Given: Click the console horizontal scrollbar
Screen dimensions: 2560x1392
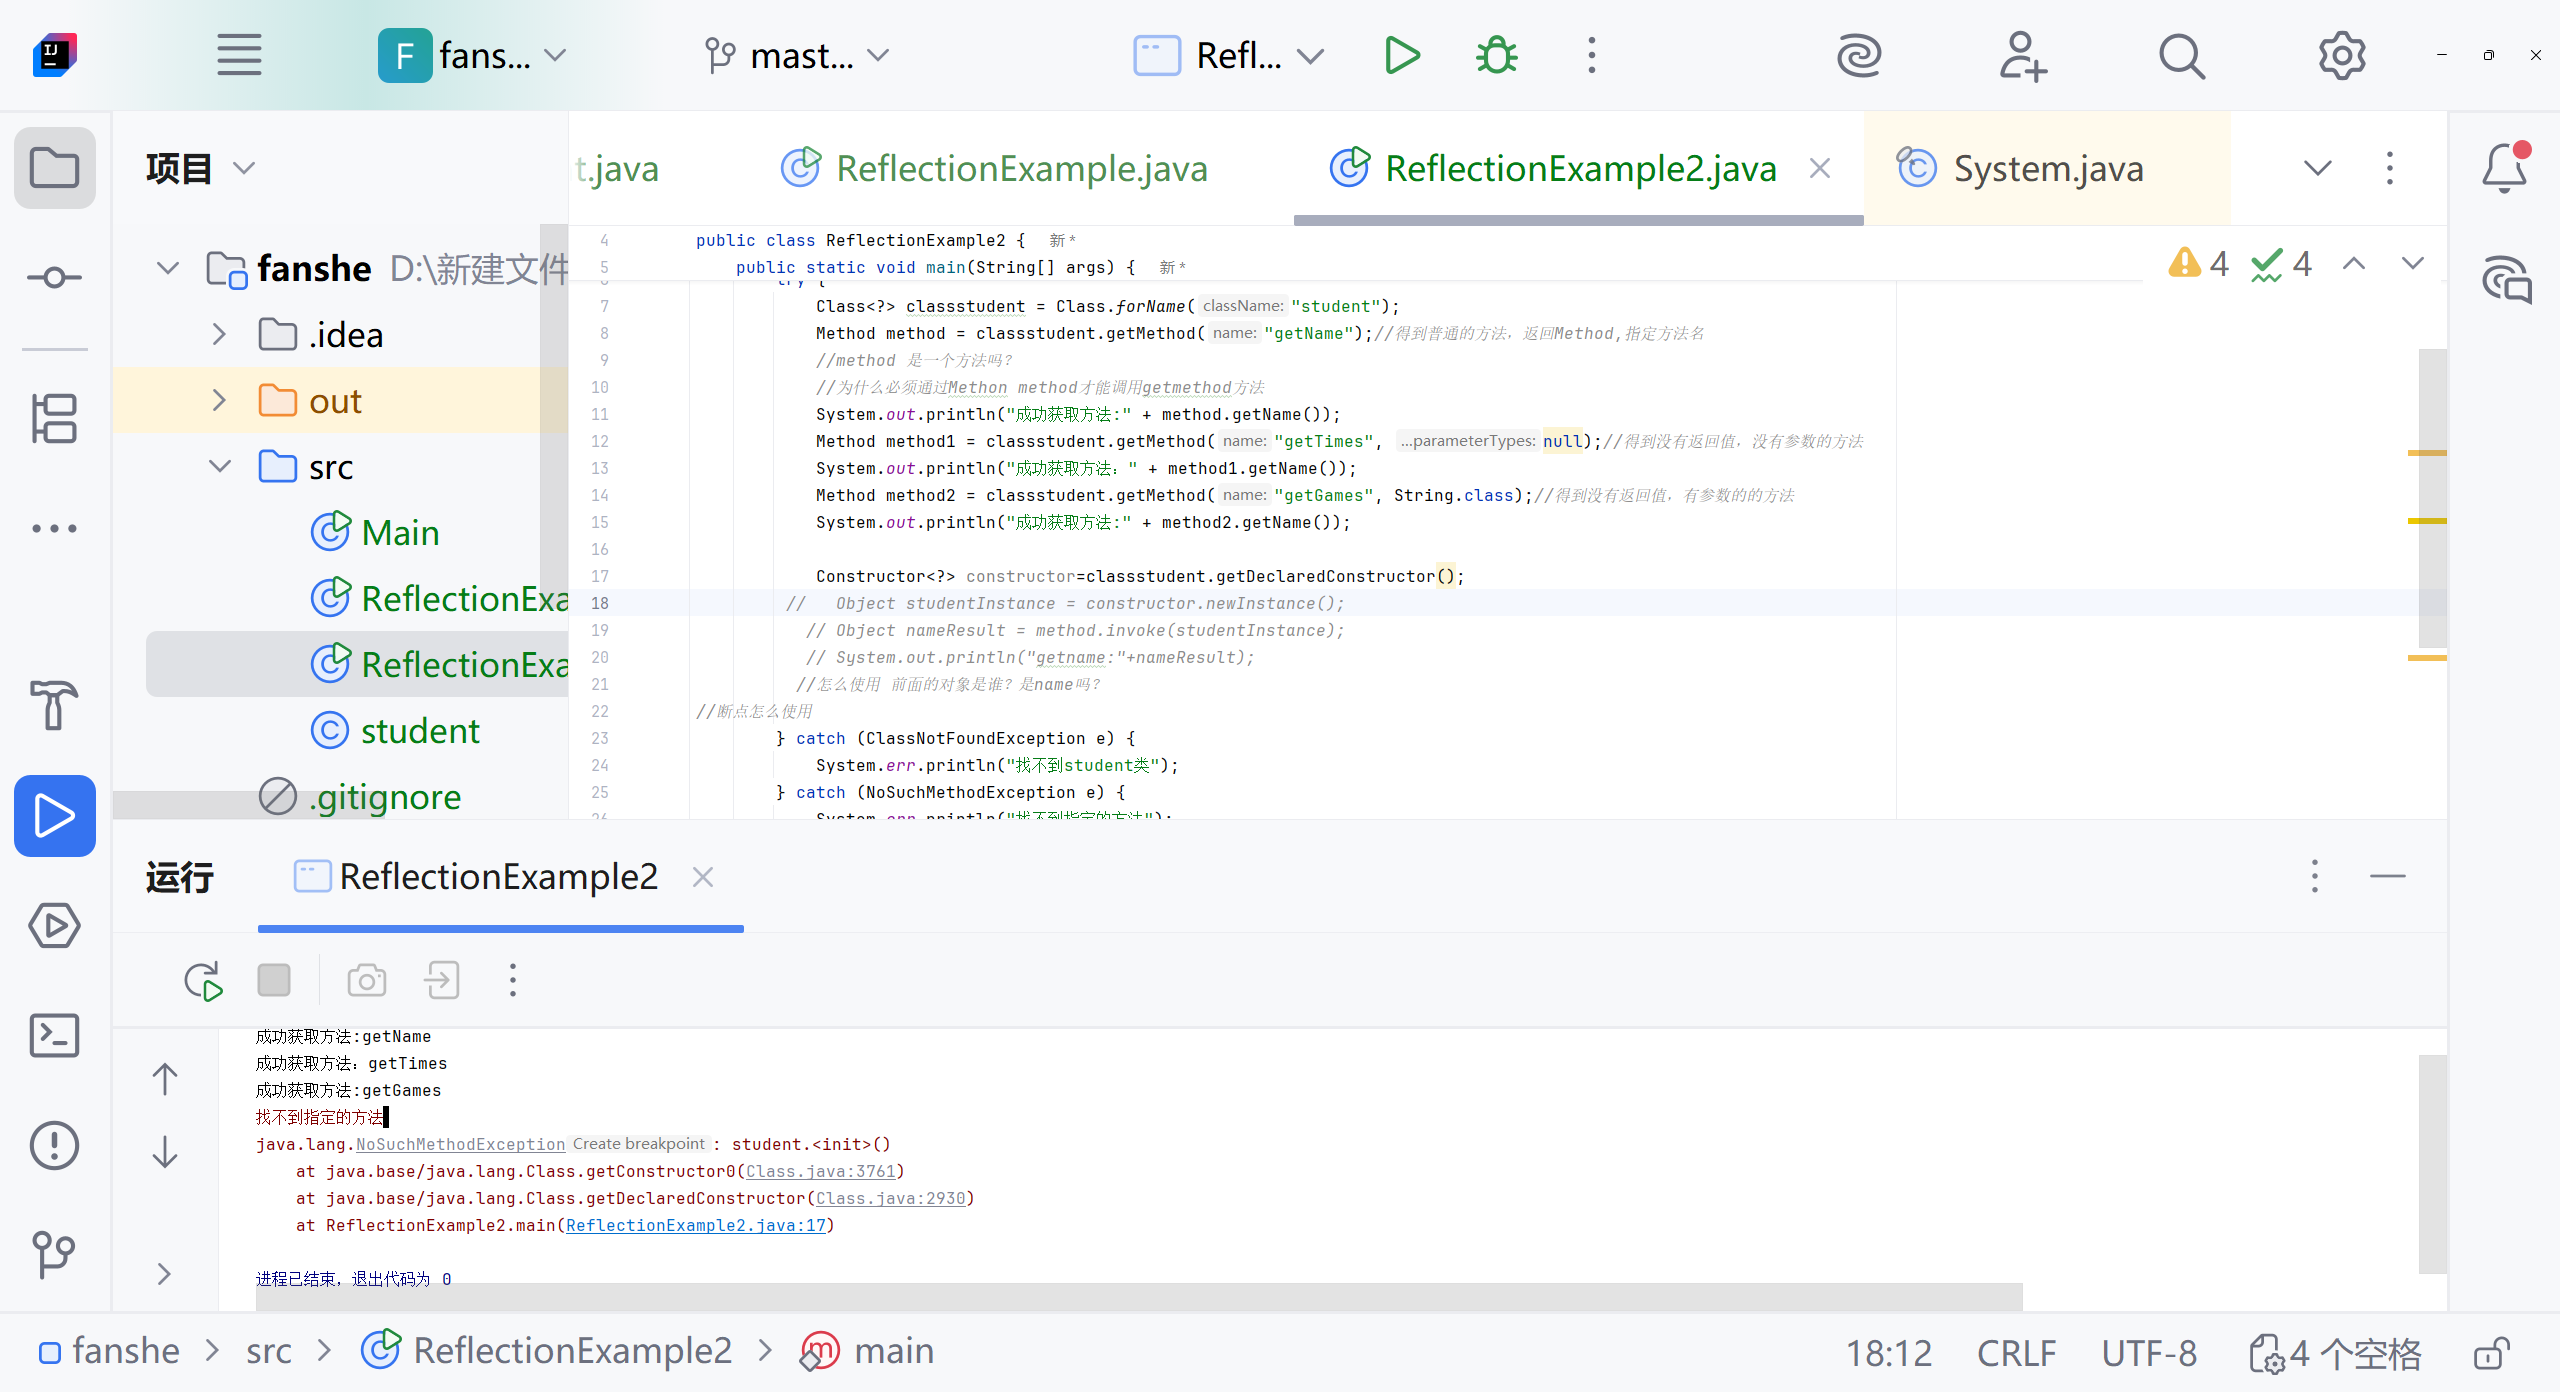Looking at the screenshot, I should [1138, 1296].
